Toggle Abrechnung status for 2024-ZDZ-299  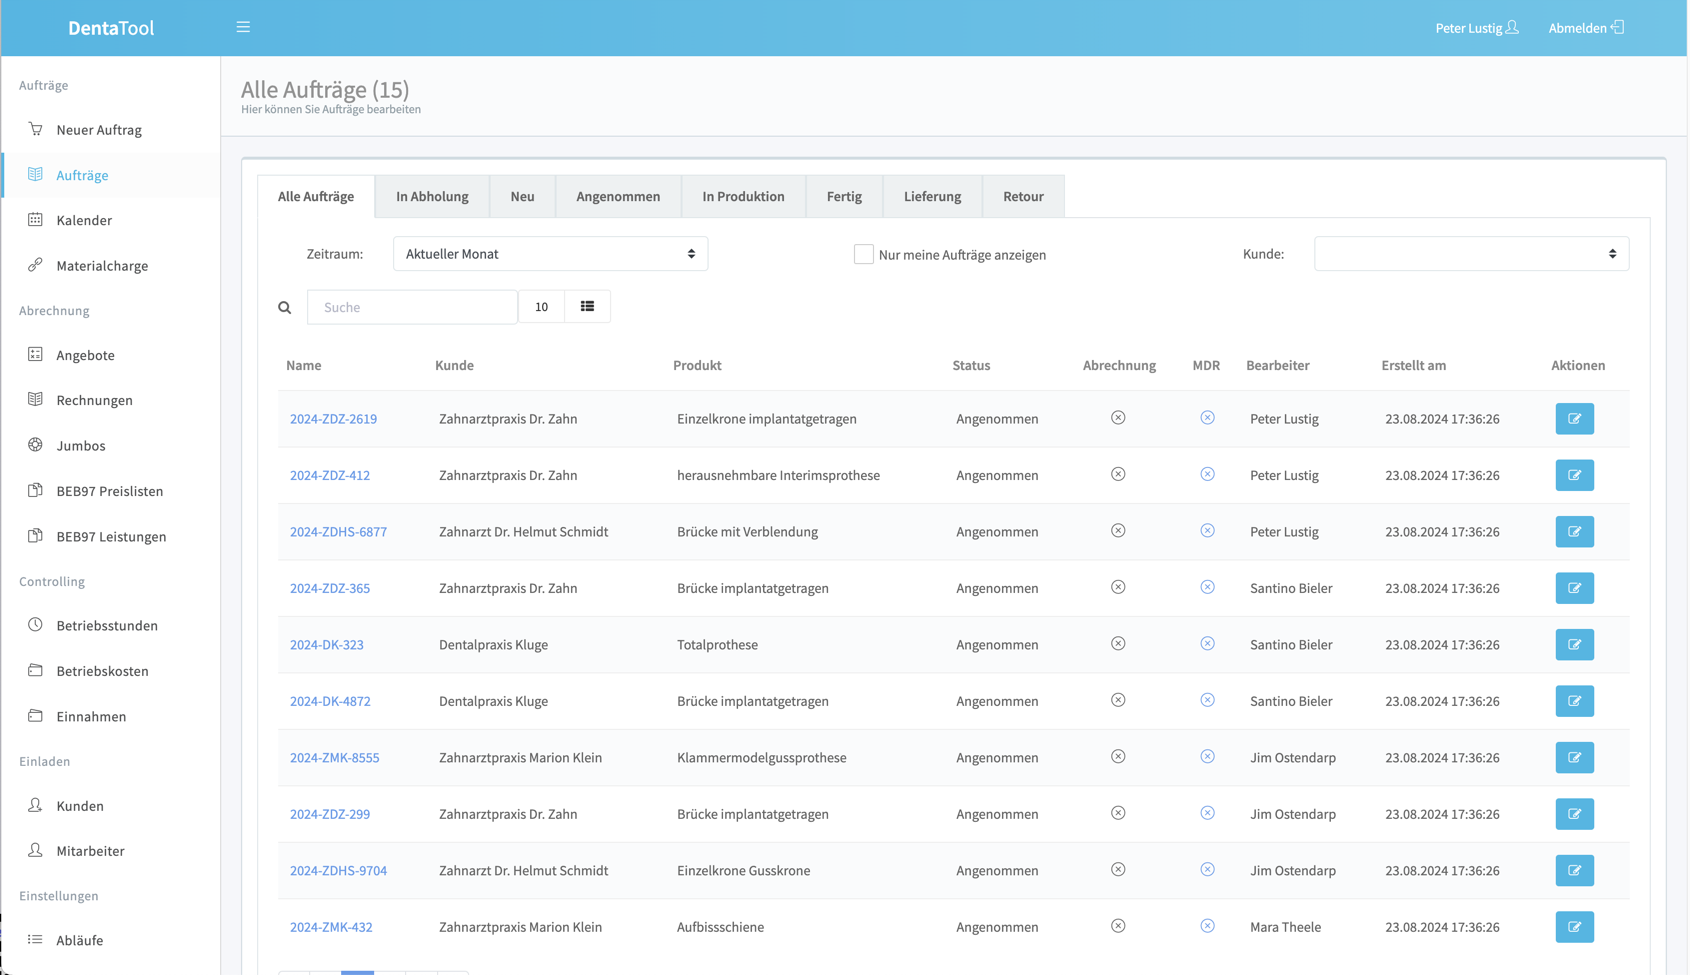pyautogui.click(x=1118, y=813)
